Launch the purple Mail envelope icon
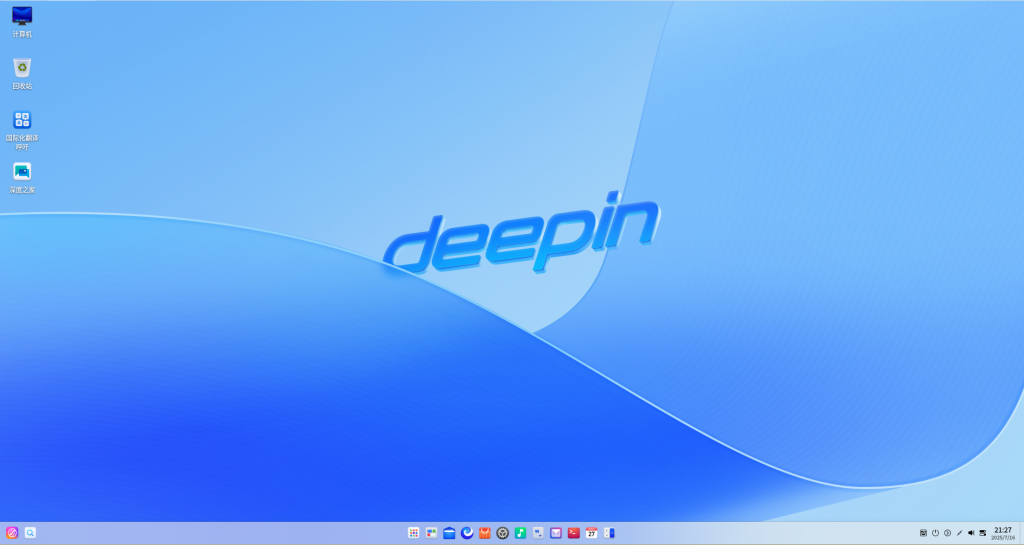The image size is (1024, 545). tap(556, 533)
